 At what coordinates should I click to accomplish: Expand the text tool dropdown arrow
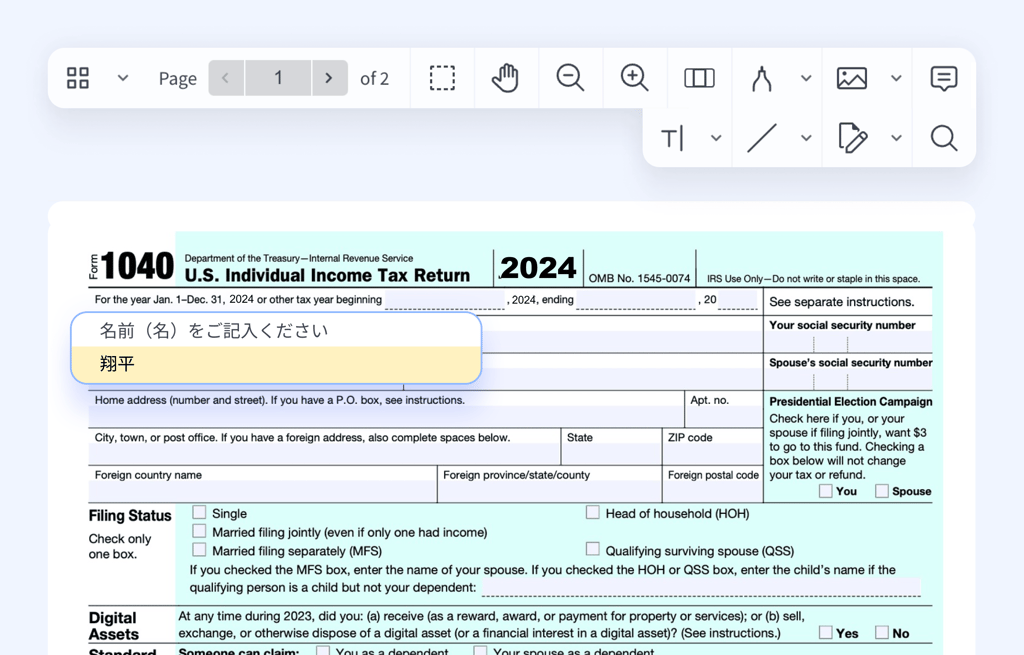pyautogui.click(x=716, y=138)
